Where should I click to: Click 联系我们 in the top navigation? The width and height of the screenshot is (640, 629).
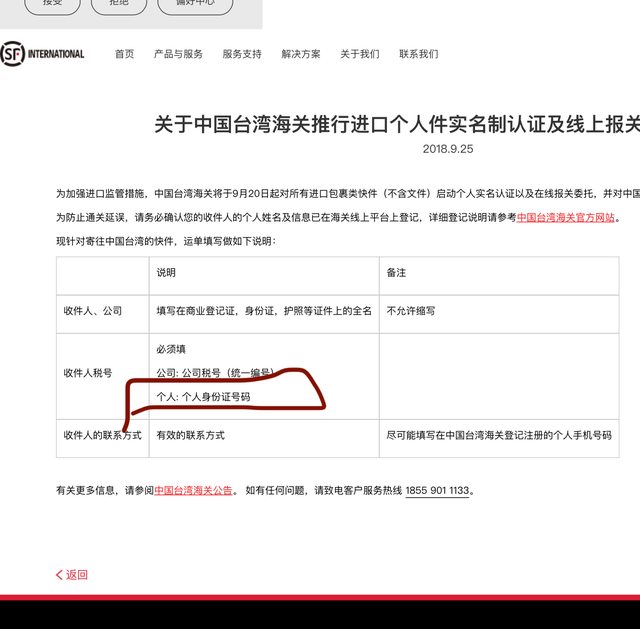pyautogui.click(x=418, y=54)
